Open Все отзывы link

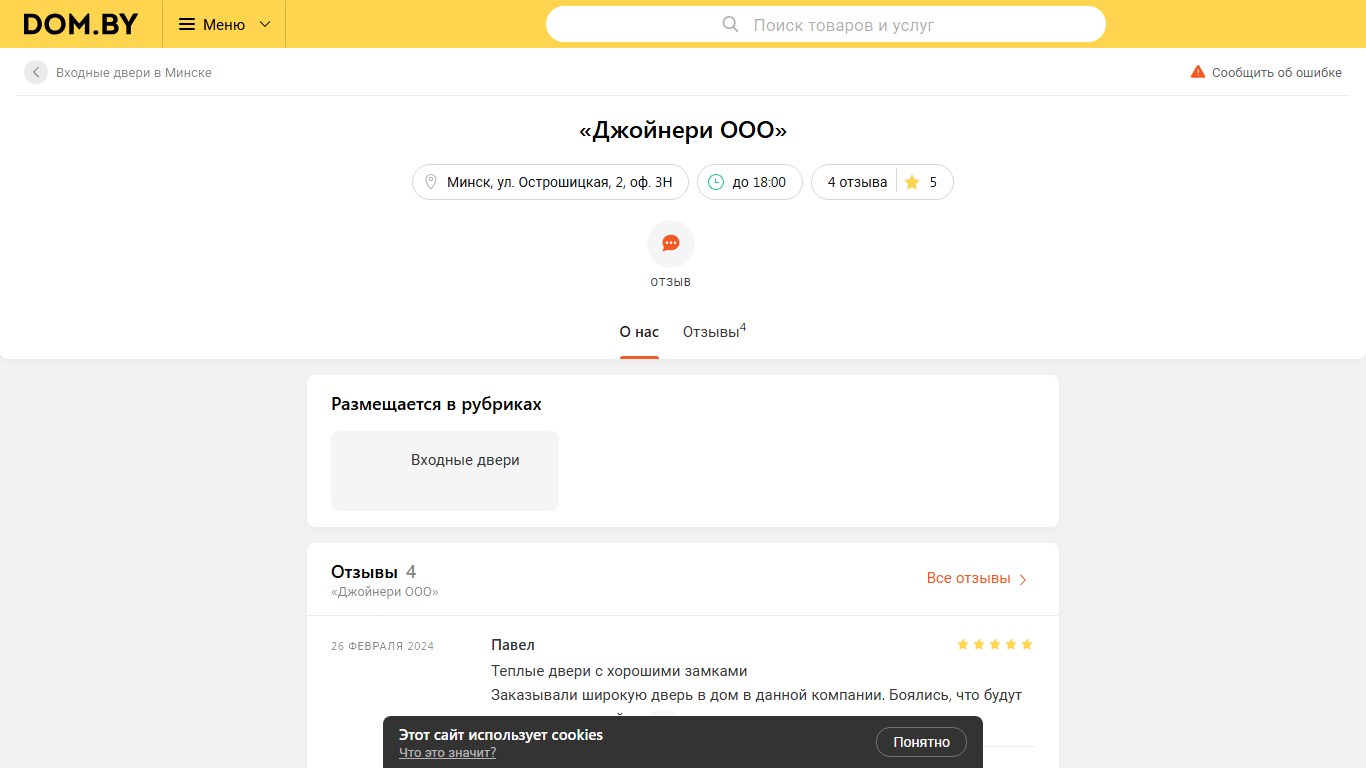968,578
